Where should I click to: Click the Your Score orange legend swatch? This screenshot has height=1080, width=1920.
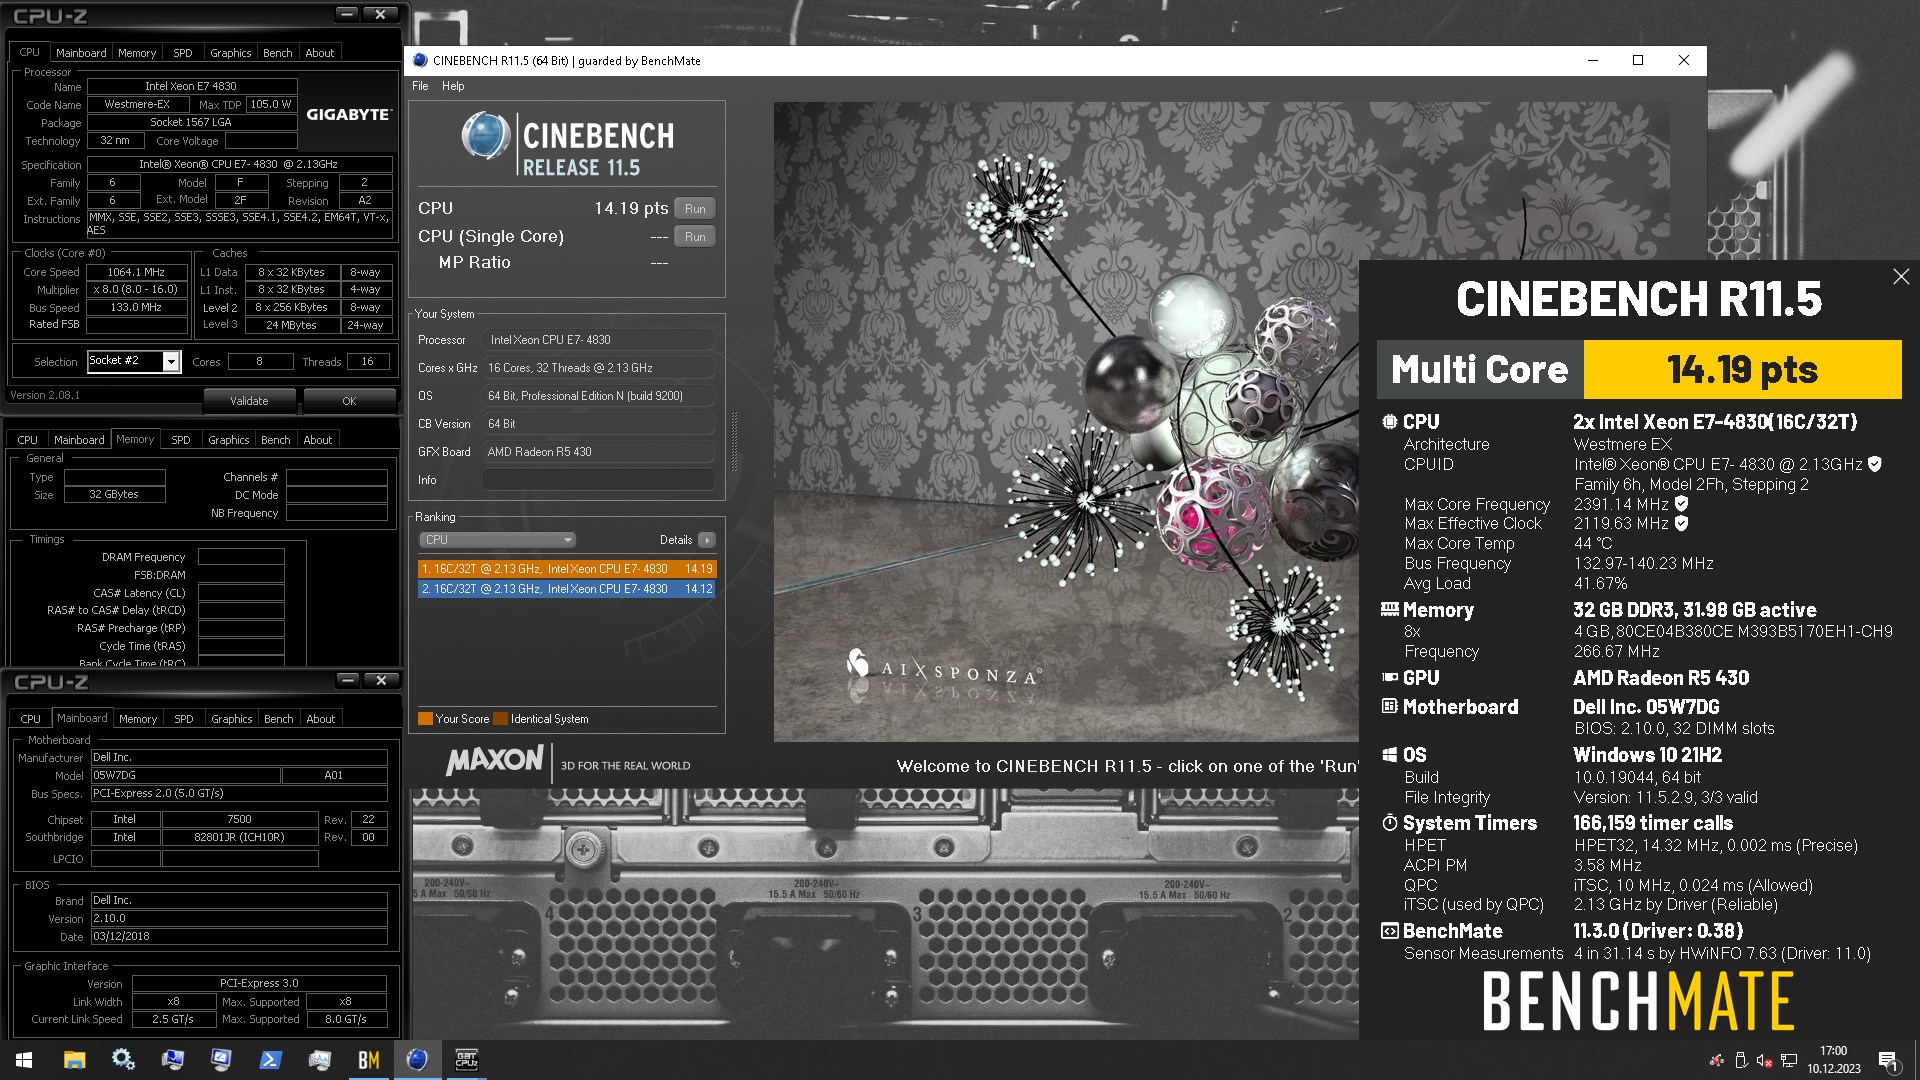(x=425, y=719)
